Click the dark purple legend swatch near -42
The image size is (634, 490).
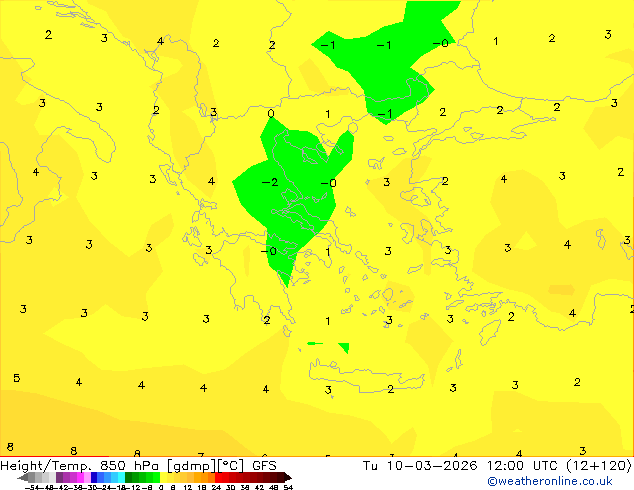[59, 477]
